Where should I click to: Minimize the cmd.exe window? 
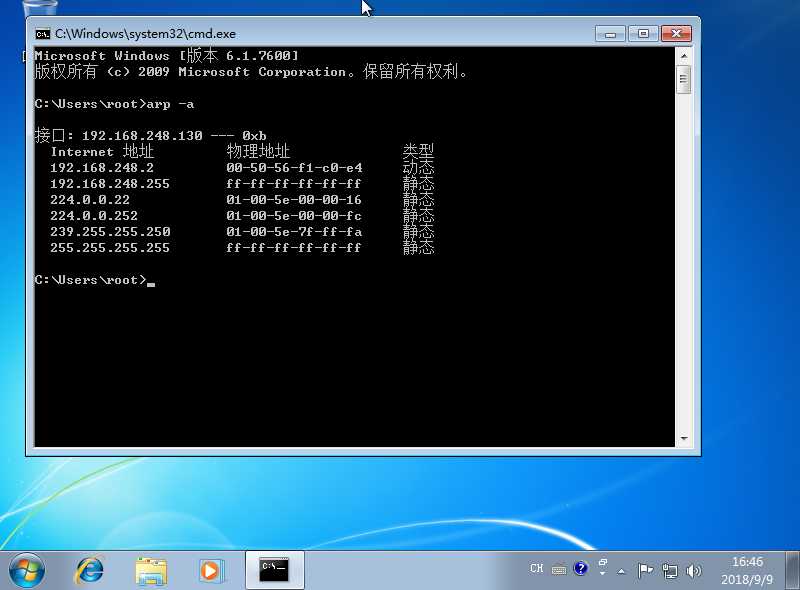coord(610,34)
